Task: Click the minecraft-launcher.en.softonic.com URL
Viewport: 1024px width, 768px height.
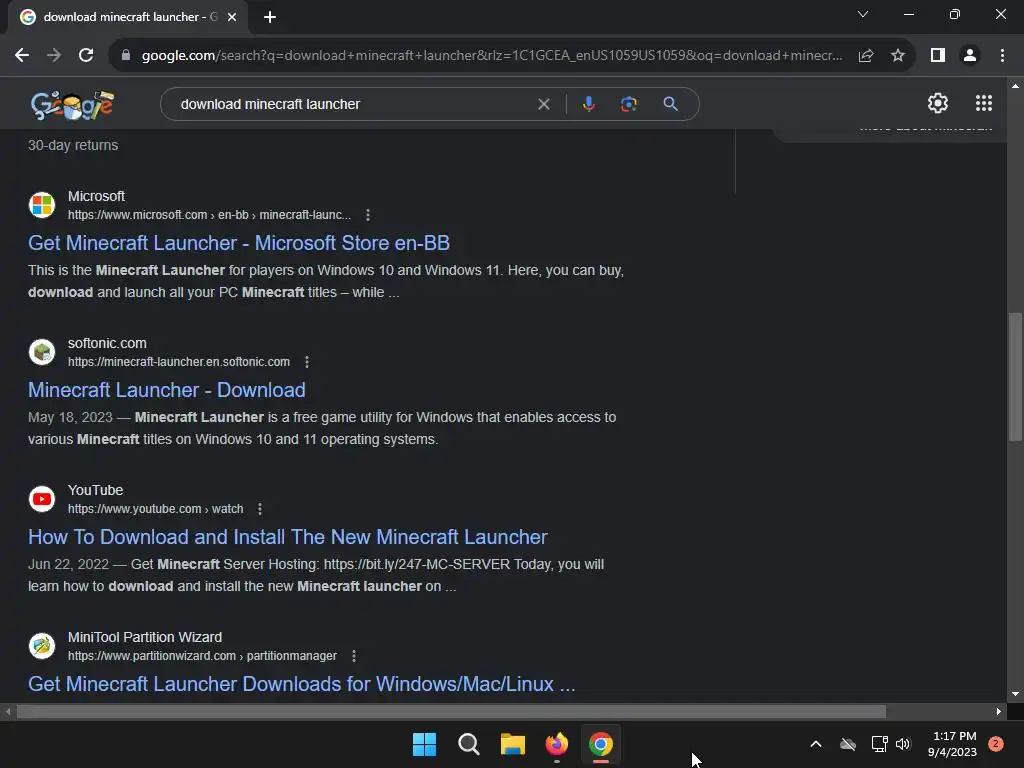Action: 179,362
